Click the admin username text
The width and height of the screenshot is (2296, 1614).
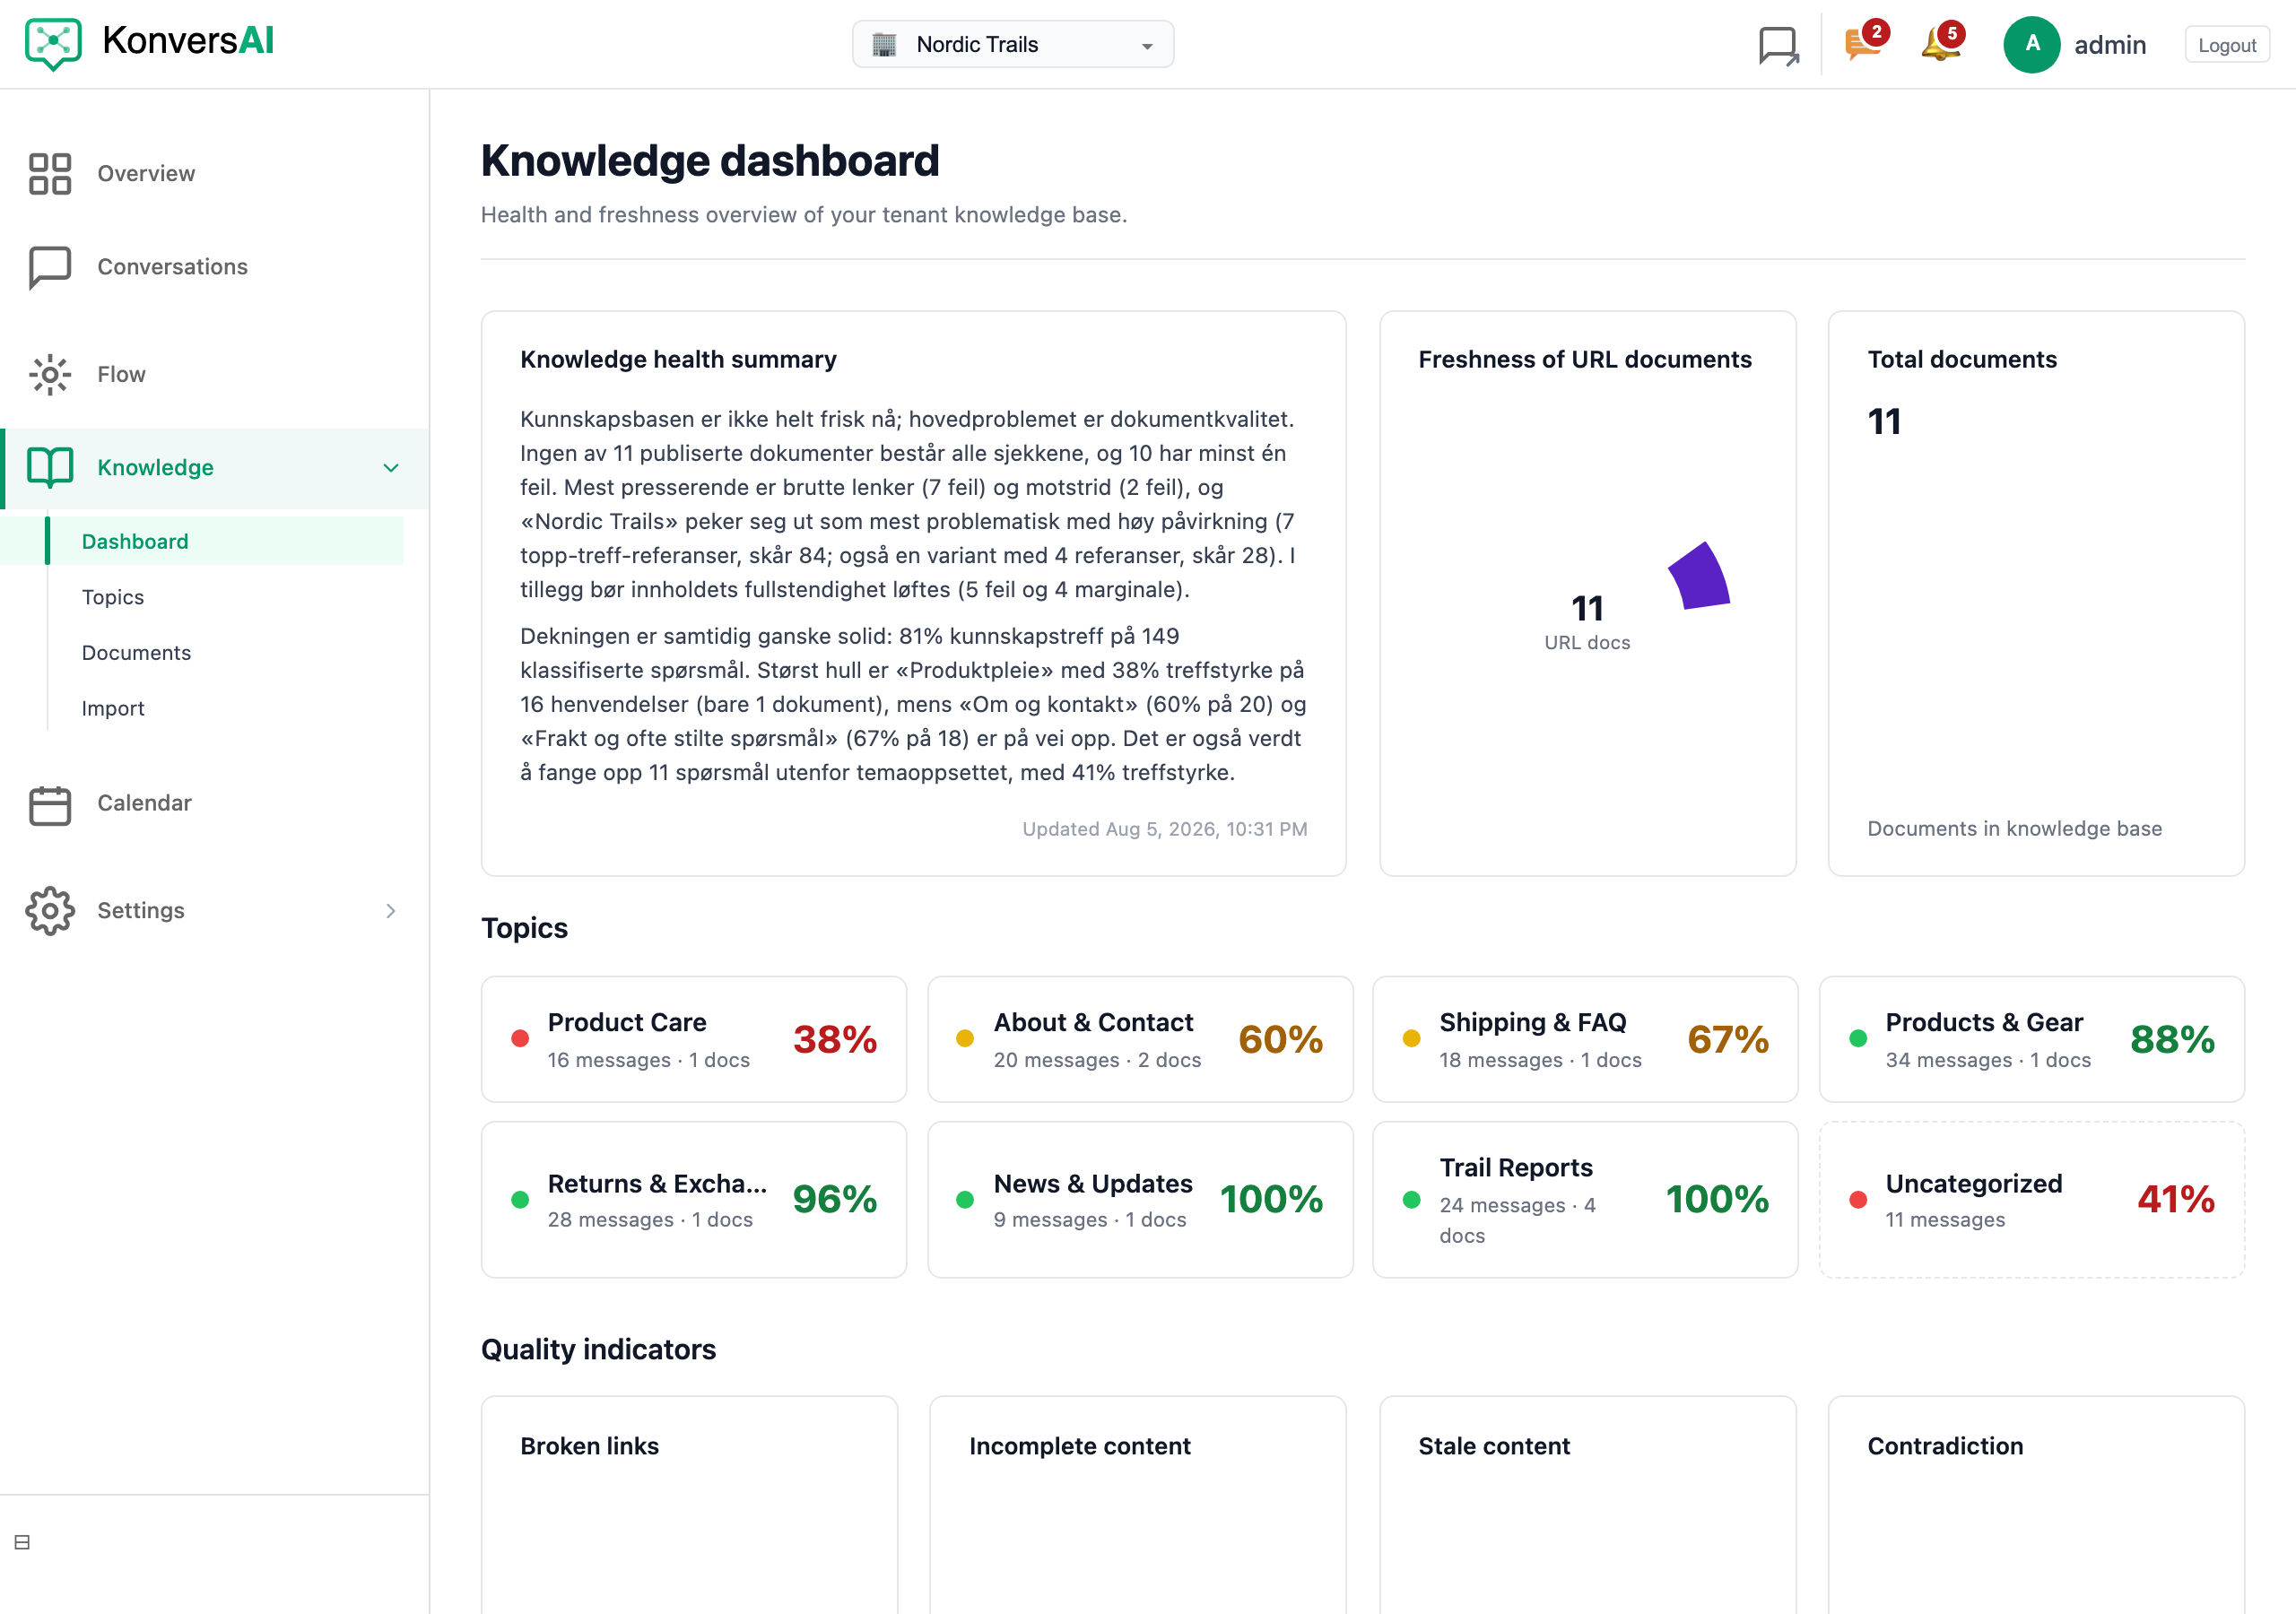pos(2109,45)
